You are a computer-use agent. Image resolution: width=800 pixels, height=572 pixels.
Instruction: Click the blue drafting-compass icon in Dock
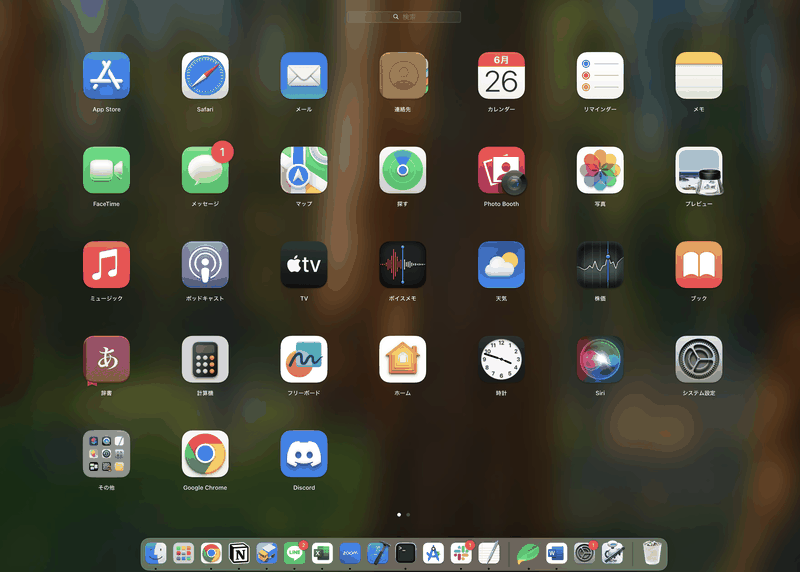[x=433, y=553]
